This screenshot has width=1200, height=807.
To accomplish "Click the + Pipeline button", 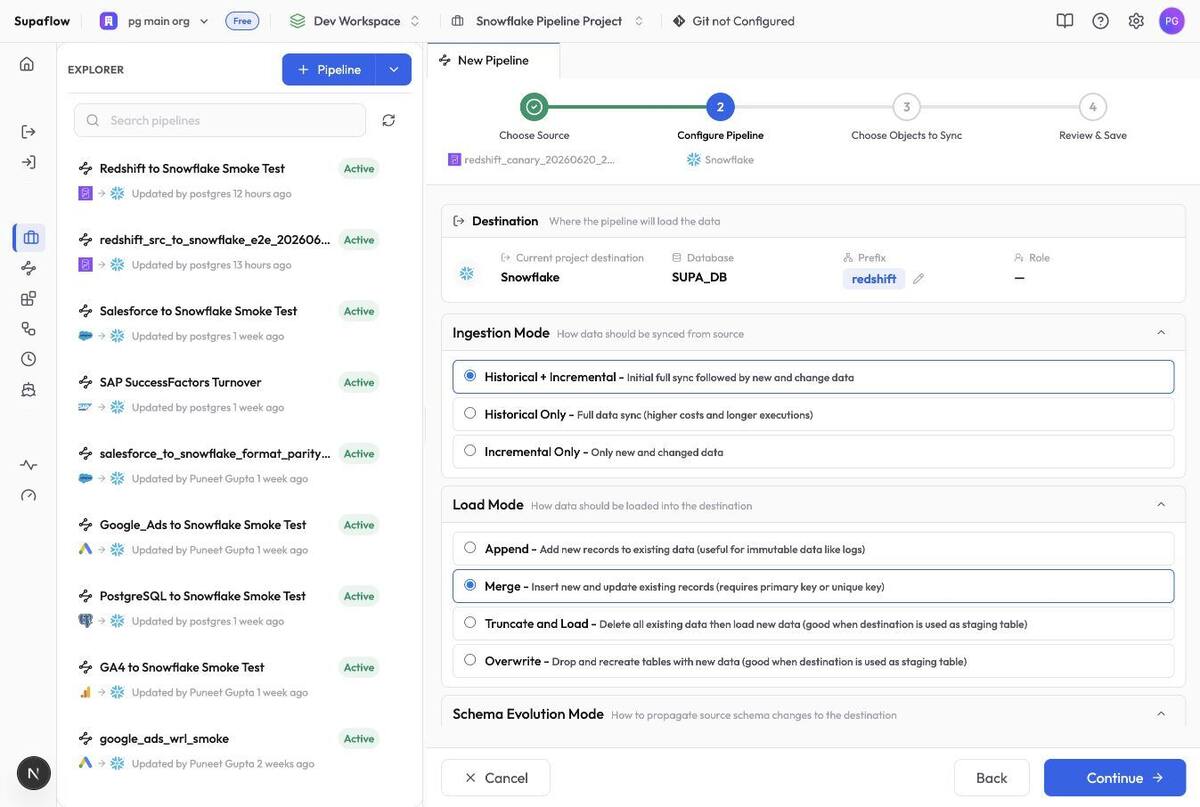I will point(329,69).
